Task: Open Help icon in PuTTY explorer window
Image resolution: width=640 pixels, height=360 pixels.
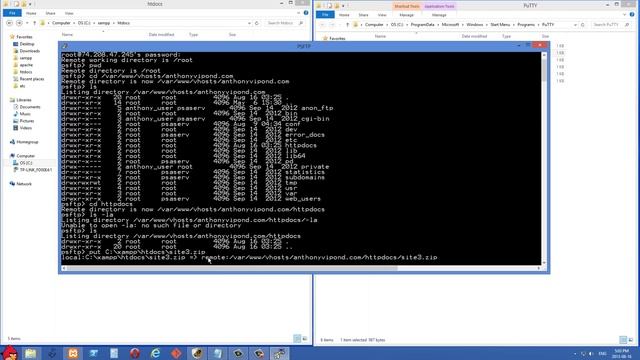Action: pos(632,15)
